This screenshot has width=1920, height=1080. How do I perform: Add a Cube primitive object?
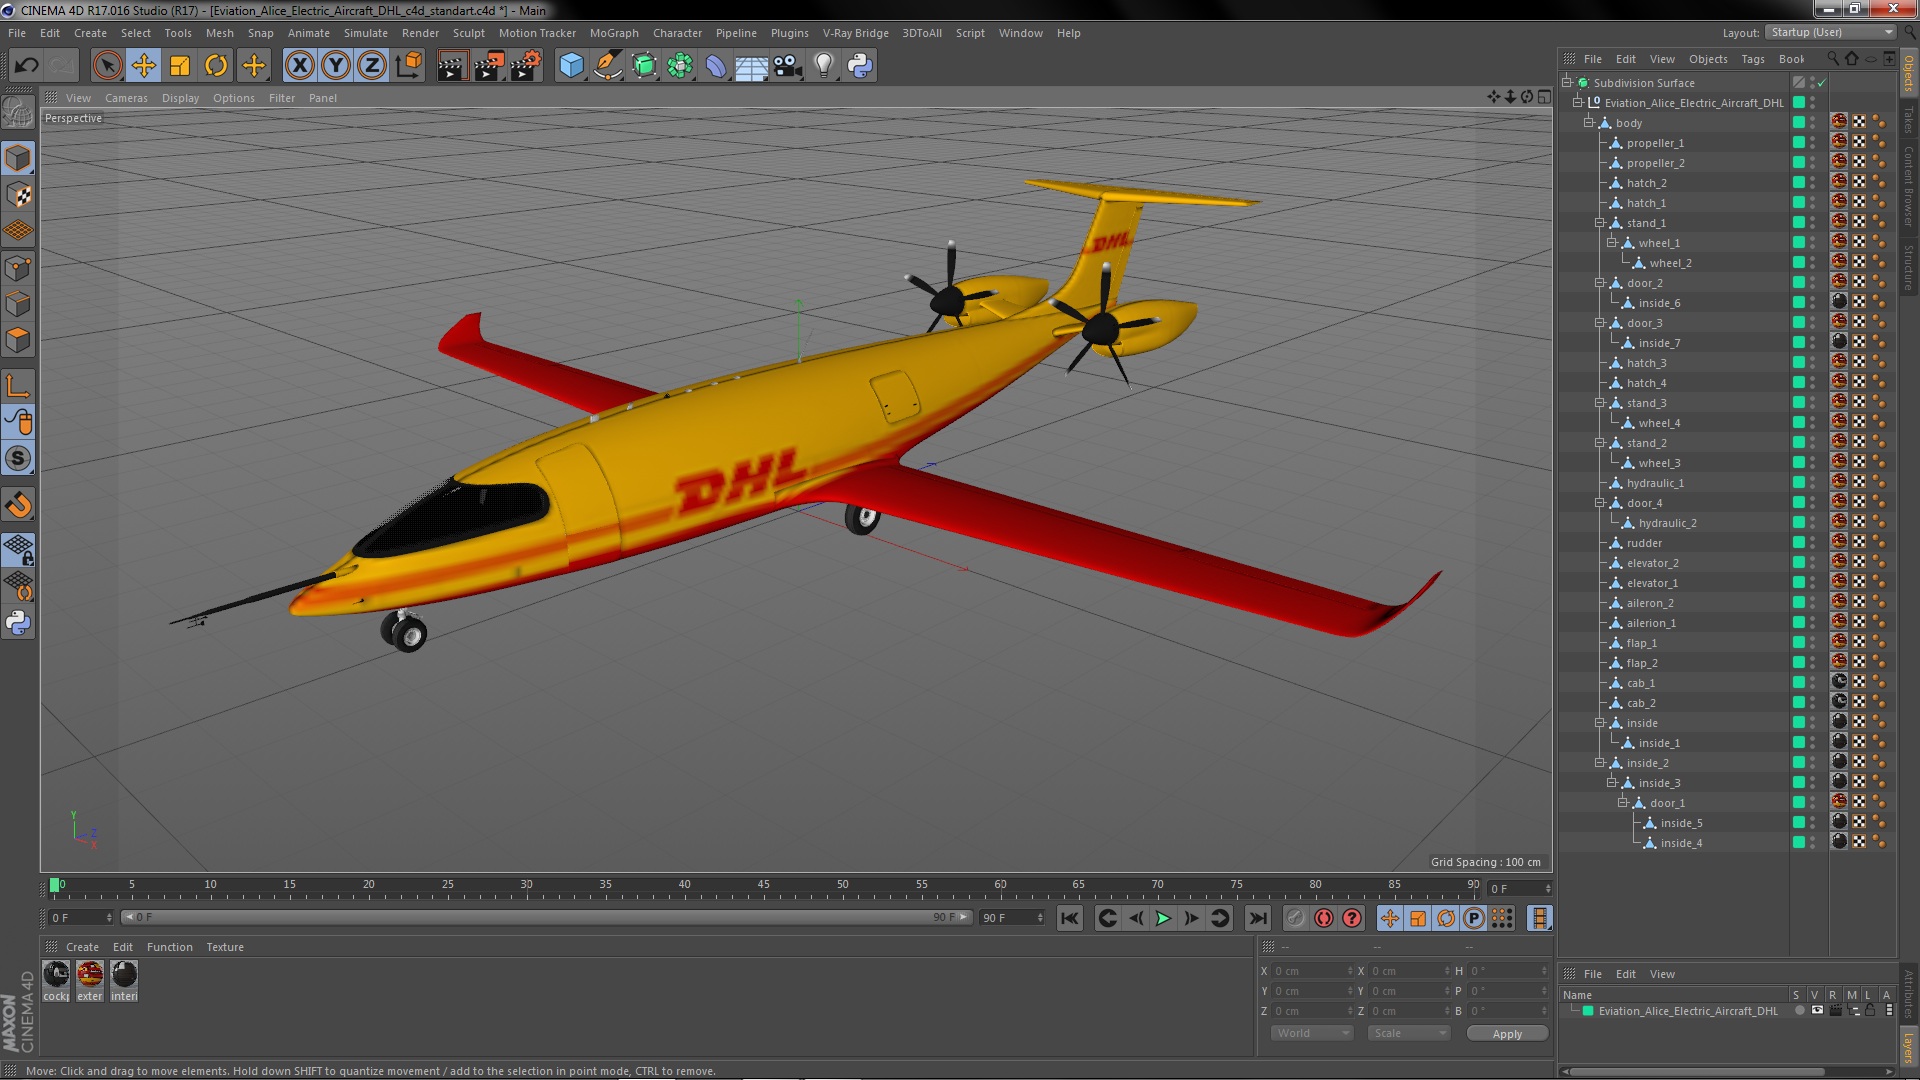click(x=571, y=66)
